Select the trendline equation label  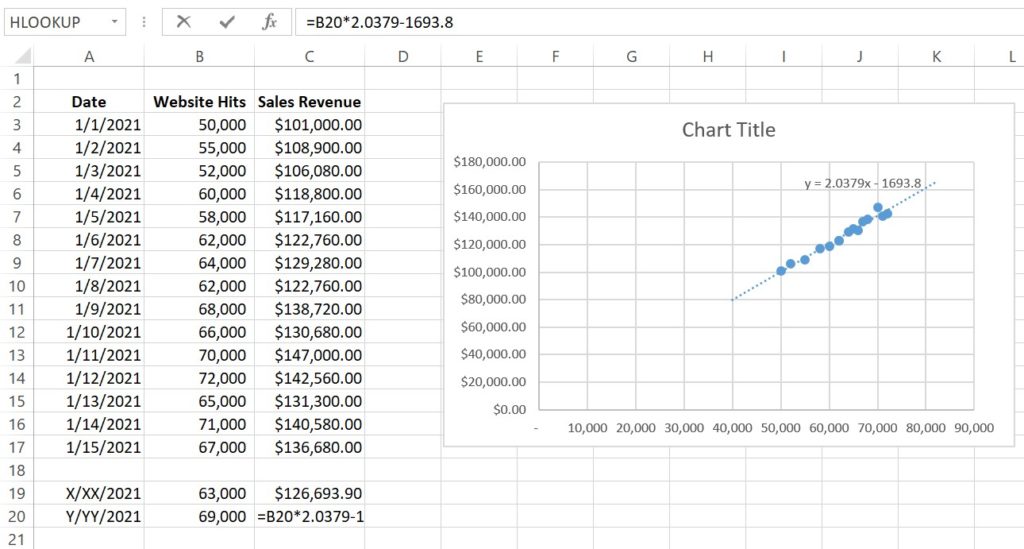[x=862, y=183]
